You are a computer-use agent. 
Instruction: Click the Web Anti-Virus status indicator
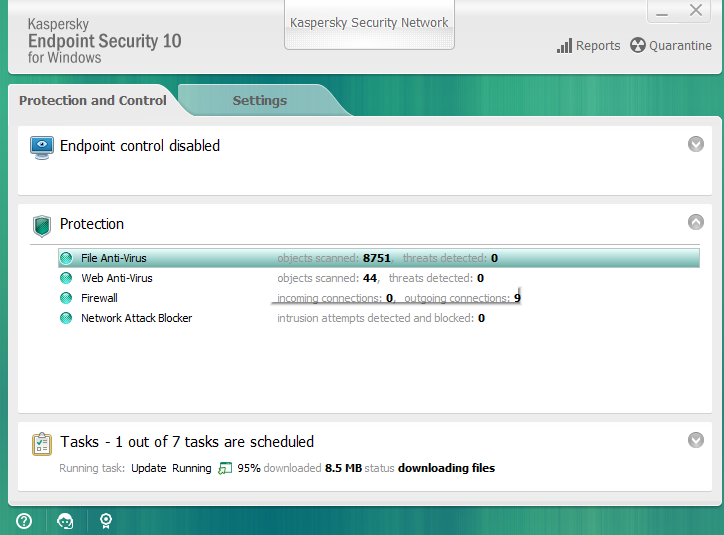click(66, 278)
